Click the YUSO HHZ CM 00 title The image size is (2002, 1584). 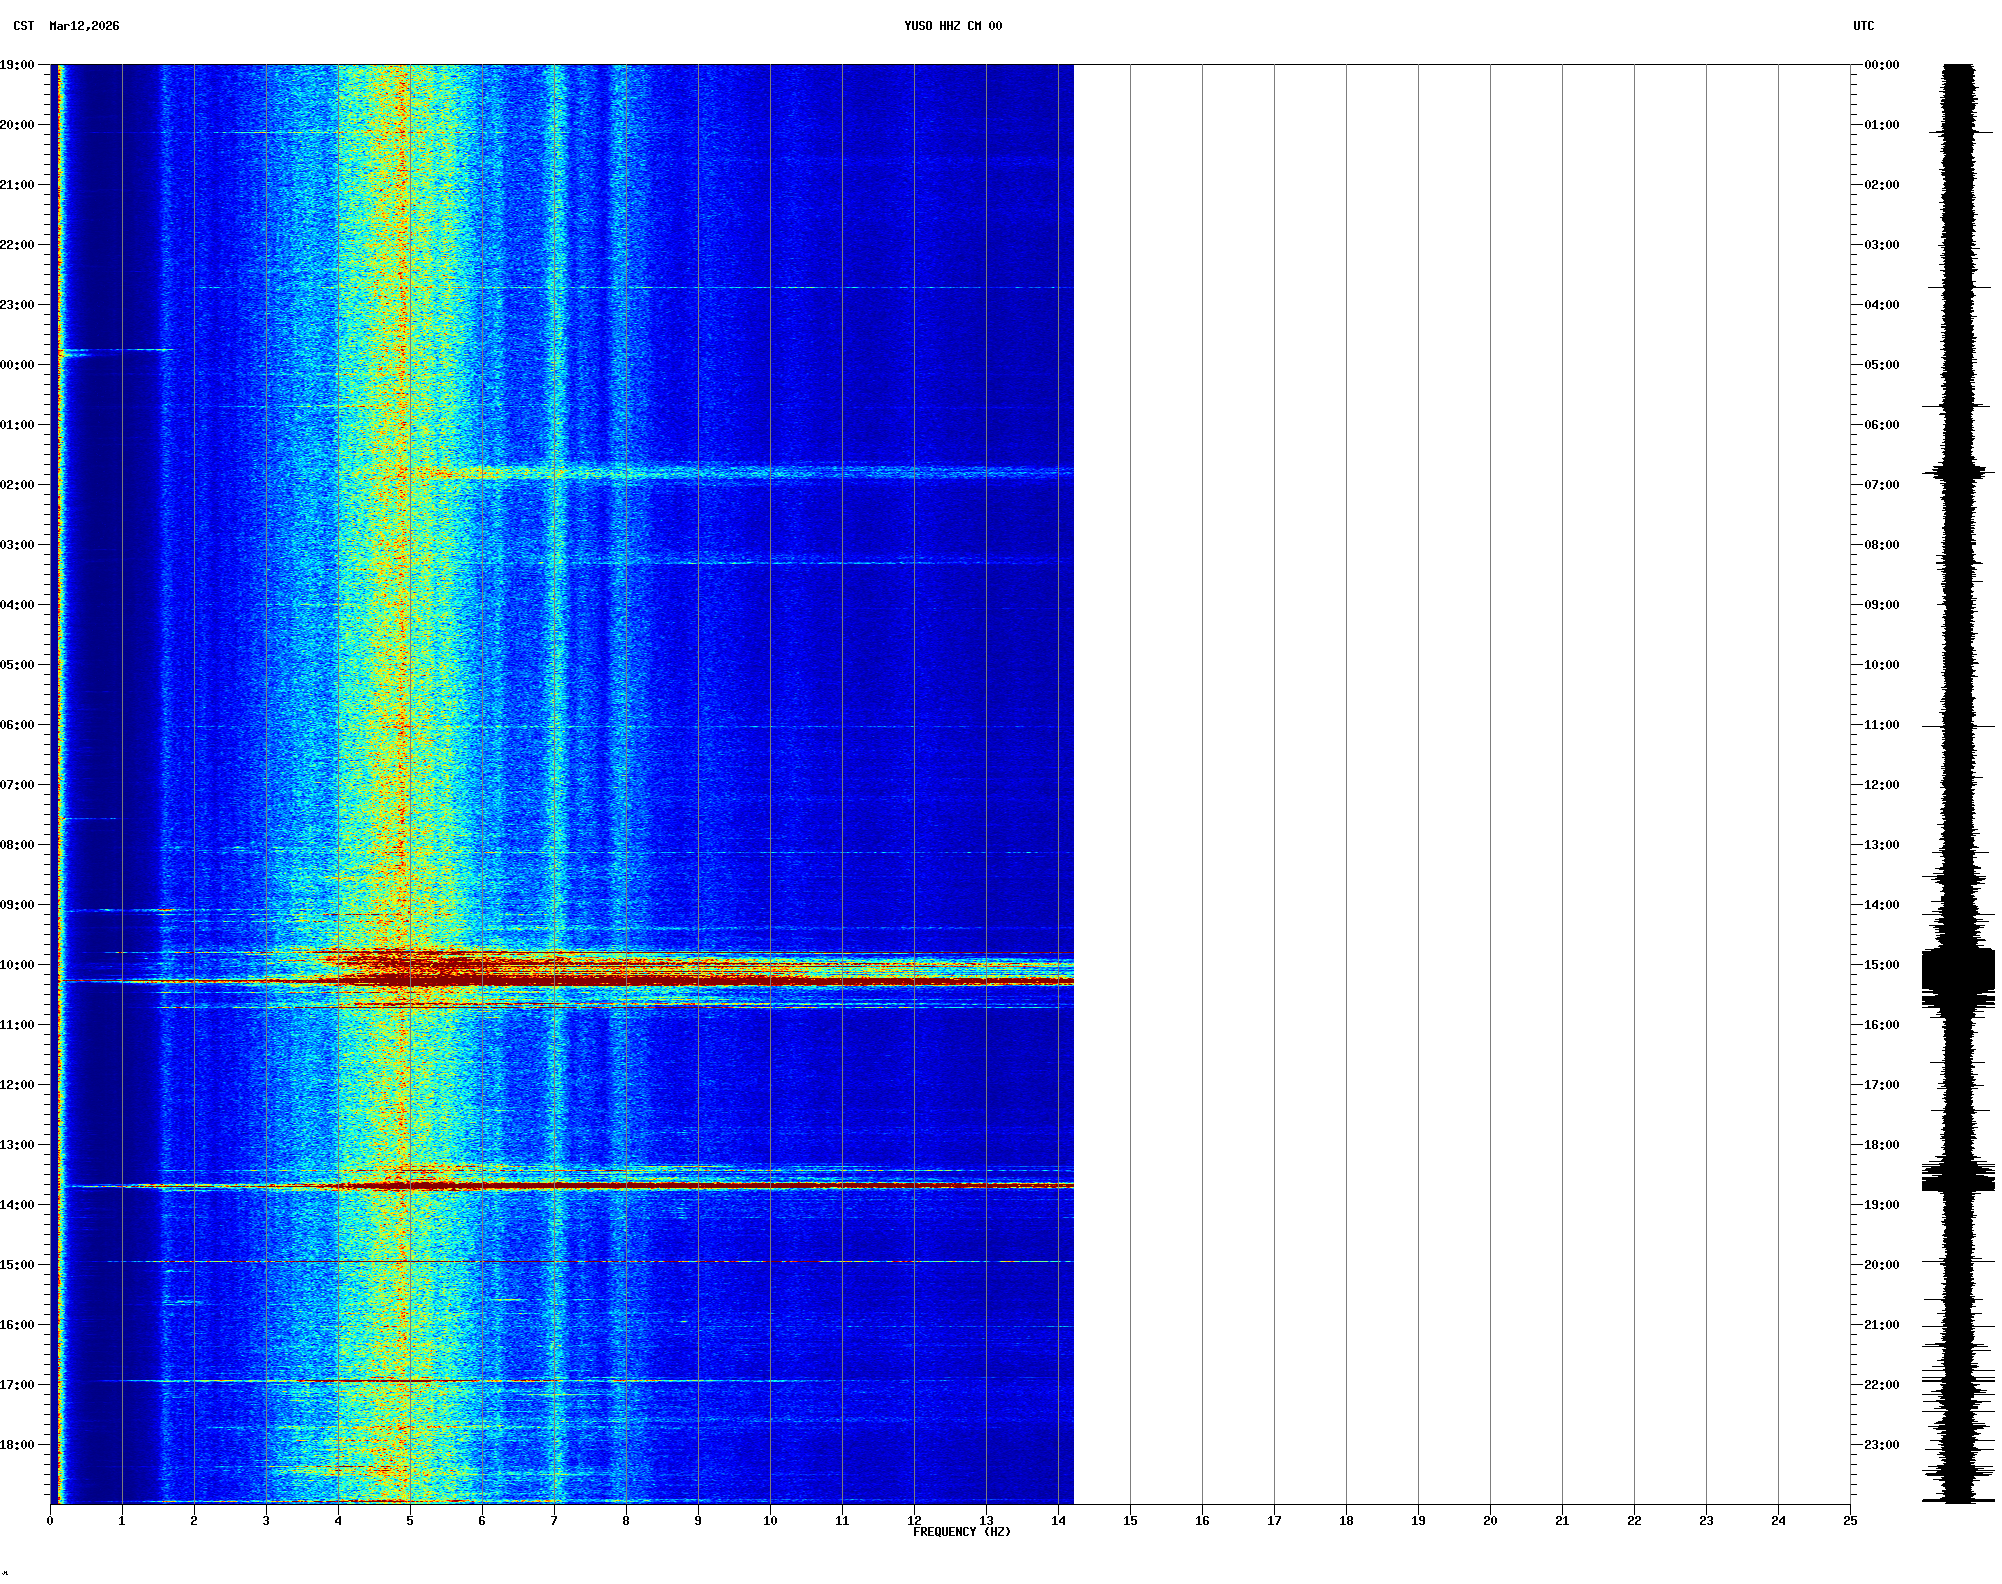click(952, 26)
